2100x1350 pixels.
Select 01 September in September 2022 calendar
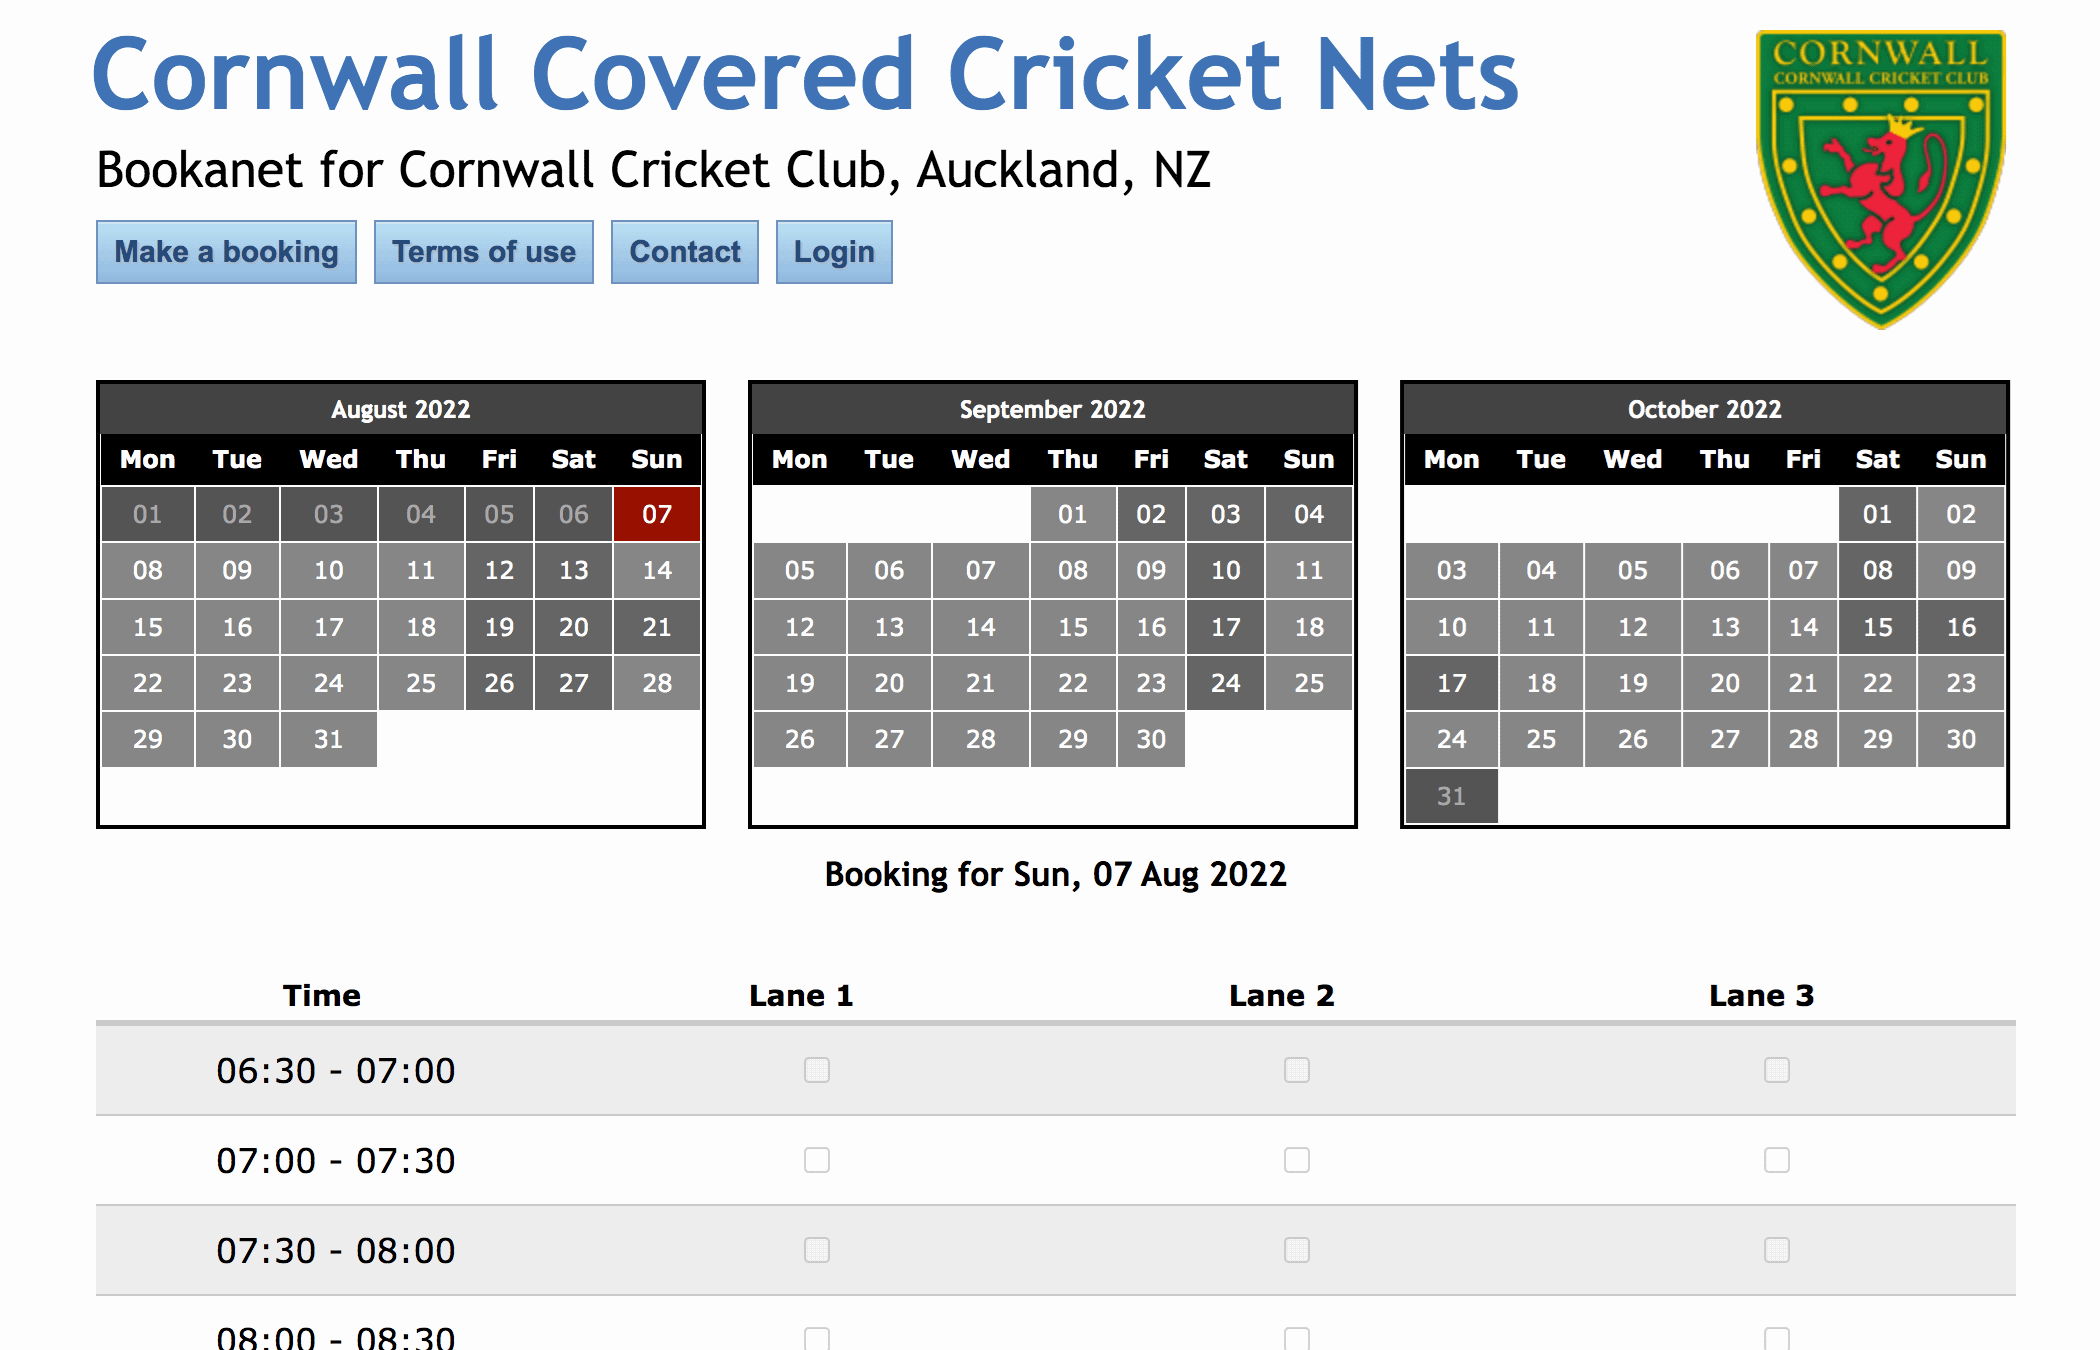pos(1072,514)
